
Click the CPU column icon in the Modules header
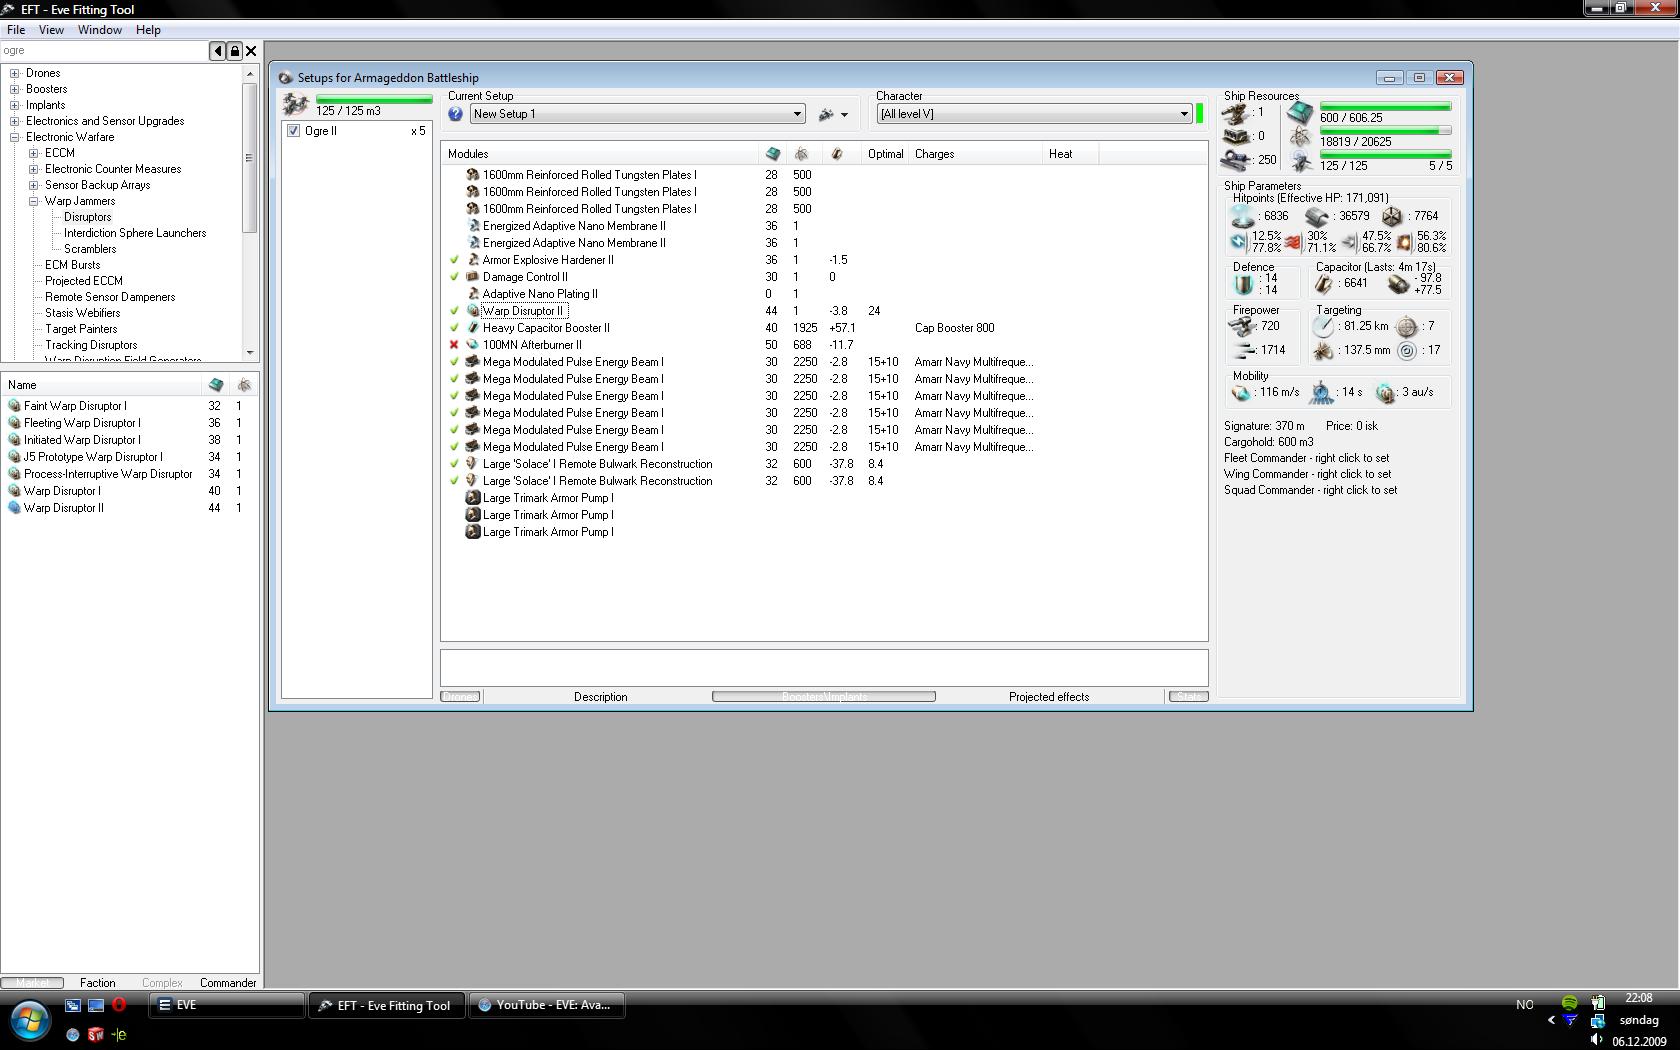point(773,154)
